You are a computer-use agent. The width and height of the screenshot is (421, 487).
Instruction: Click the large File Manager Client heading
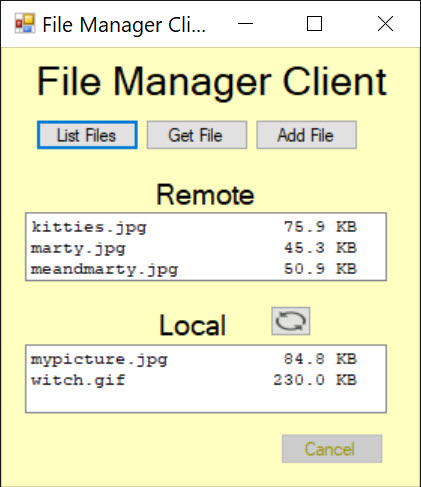pyautogui.click(x=212, y=81)
